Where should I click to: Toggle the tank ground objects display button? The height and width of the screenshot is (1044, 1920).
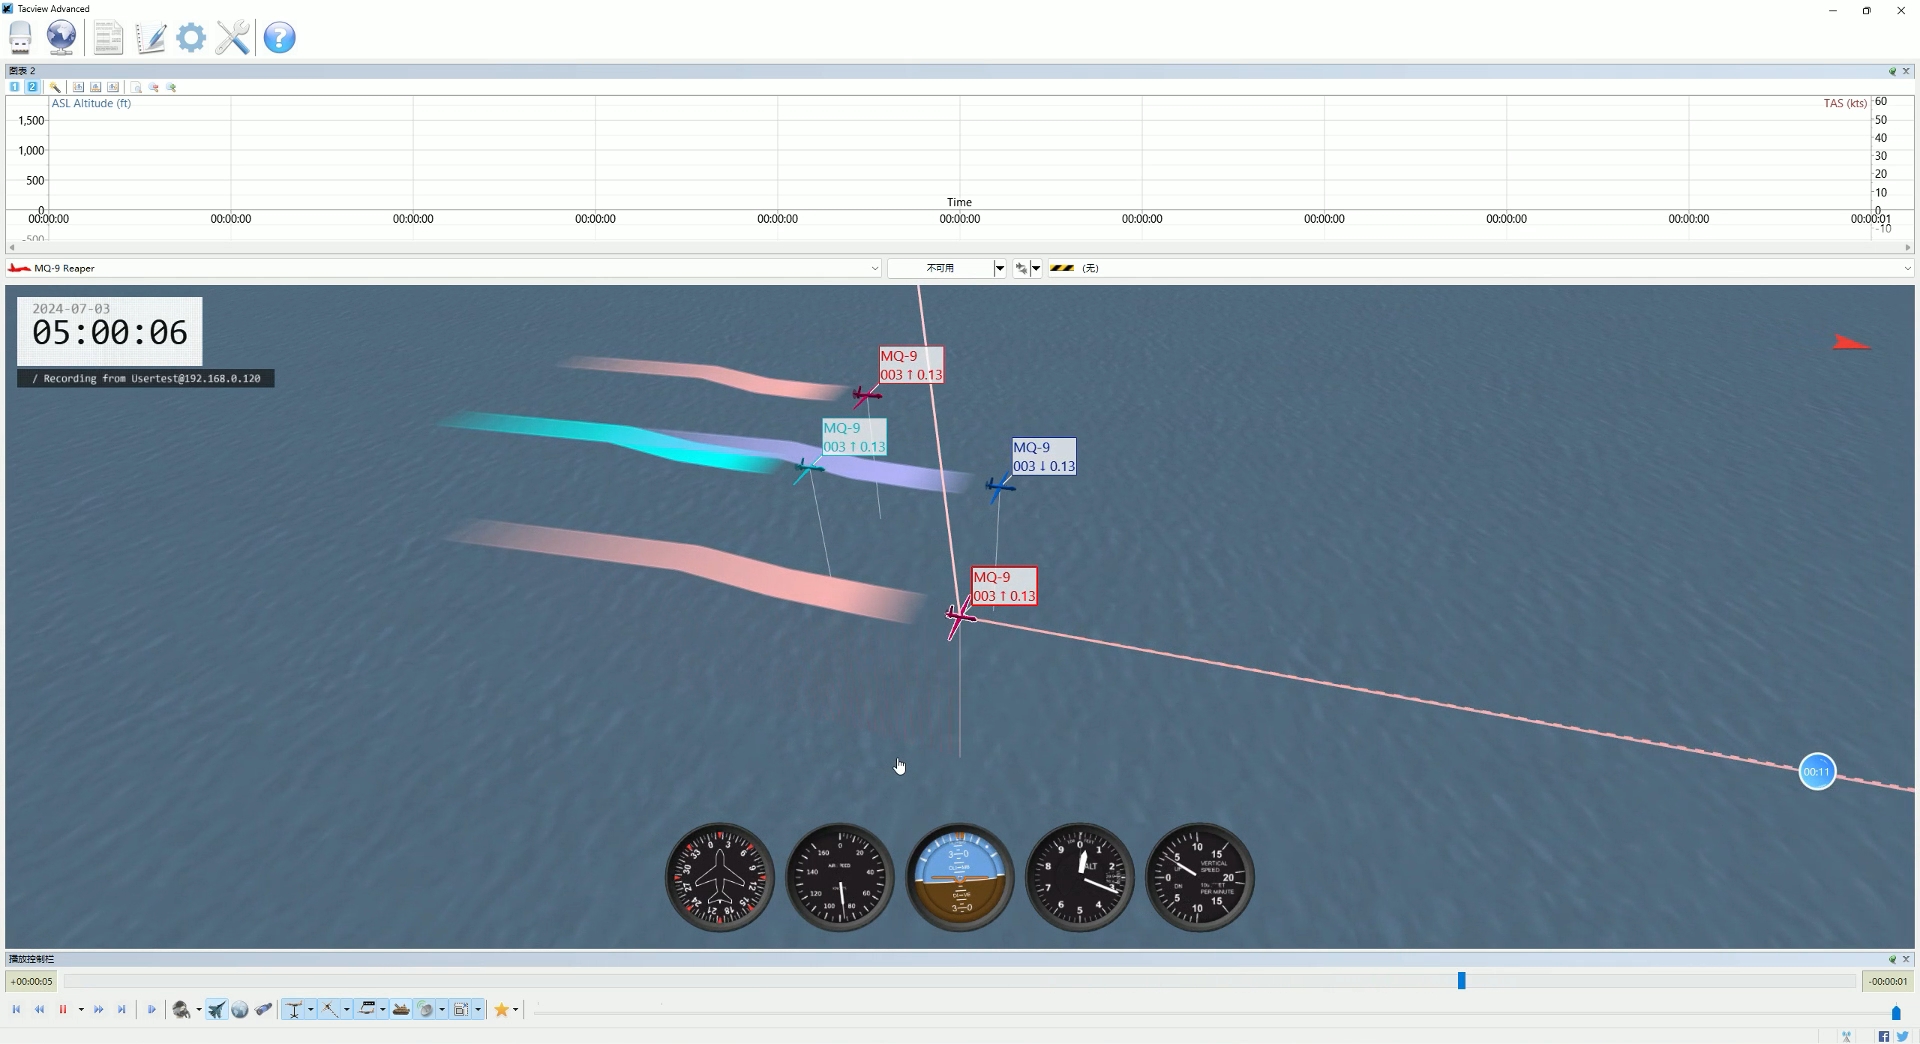(401, 1010)
